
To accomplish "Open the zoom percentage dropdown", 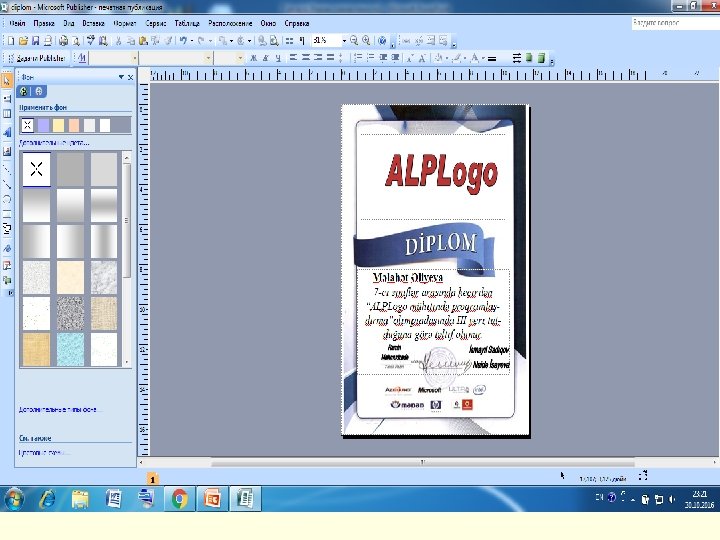I will click(344, 41).
